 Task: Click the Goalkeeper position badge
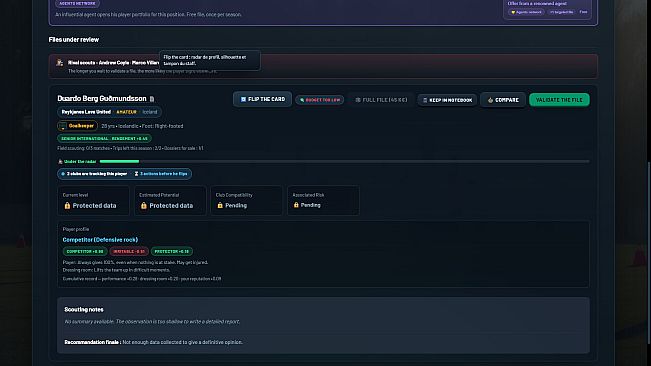(x=77, y=126)
